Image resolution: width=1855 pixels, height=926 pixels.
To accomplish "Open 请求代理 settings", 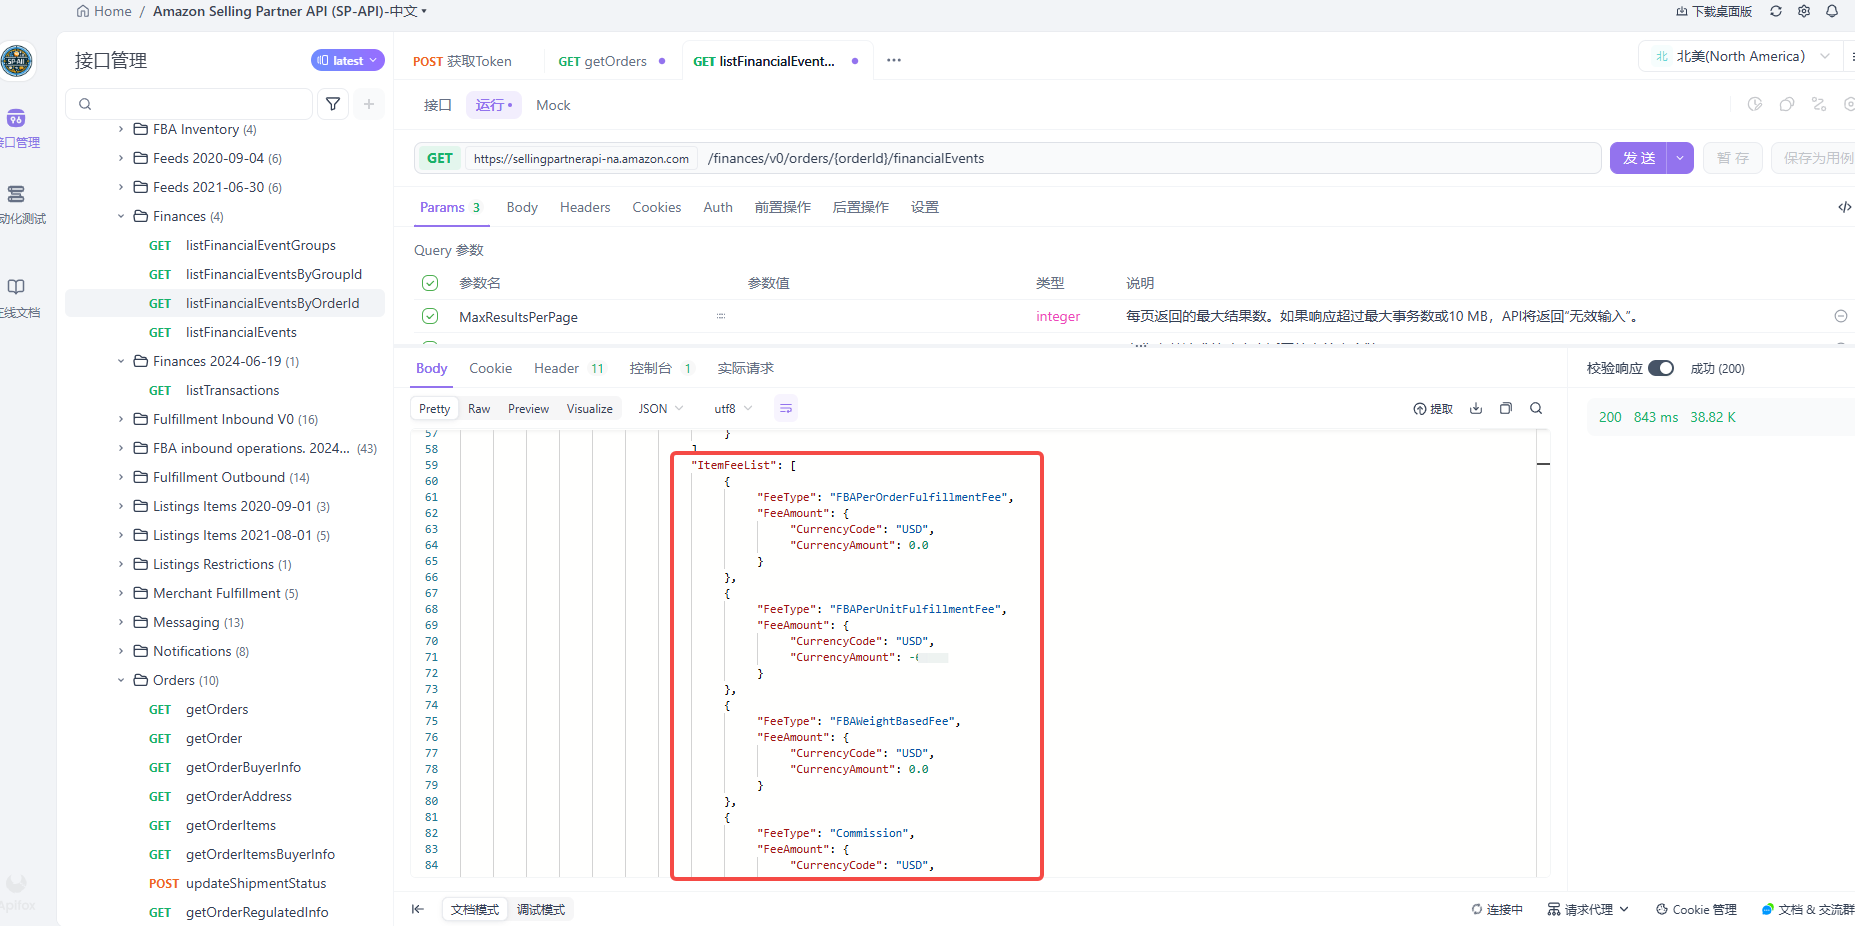I will tap(1588, 909).
